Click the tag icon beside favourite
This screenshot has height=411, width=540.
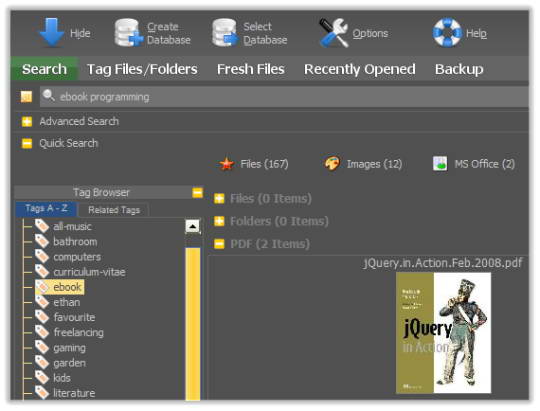[x=42, y=317]
